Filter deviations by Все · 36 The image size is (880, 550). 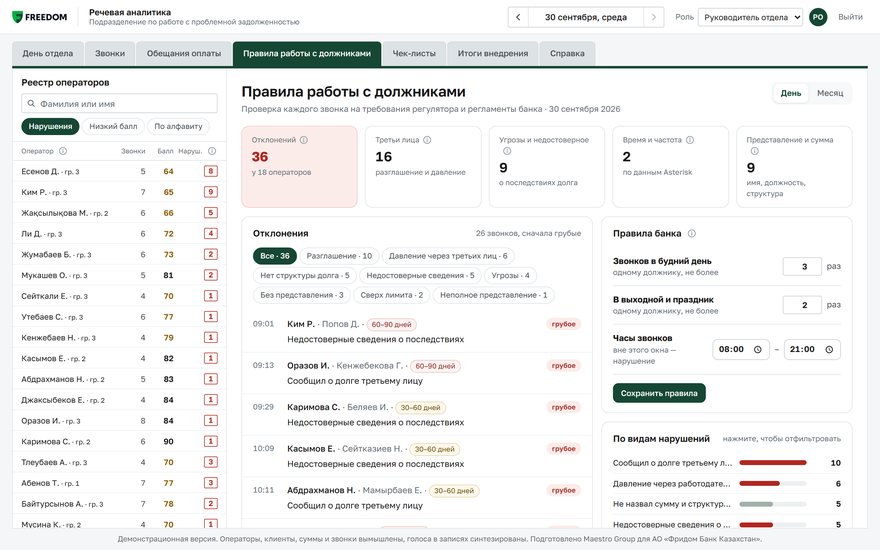(274, 256)
